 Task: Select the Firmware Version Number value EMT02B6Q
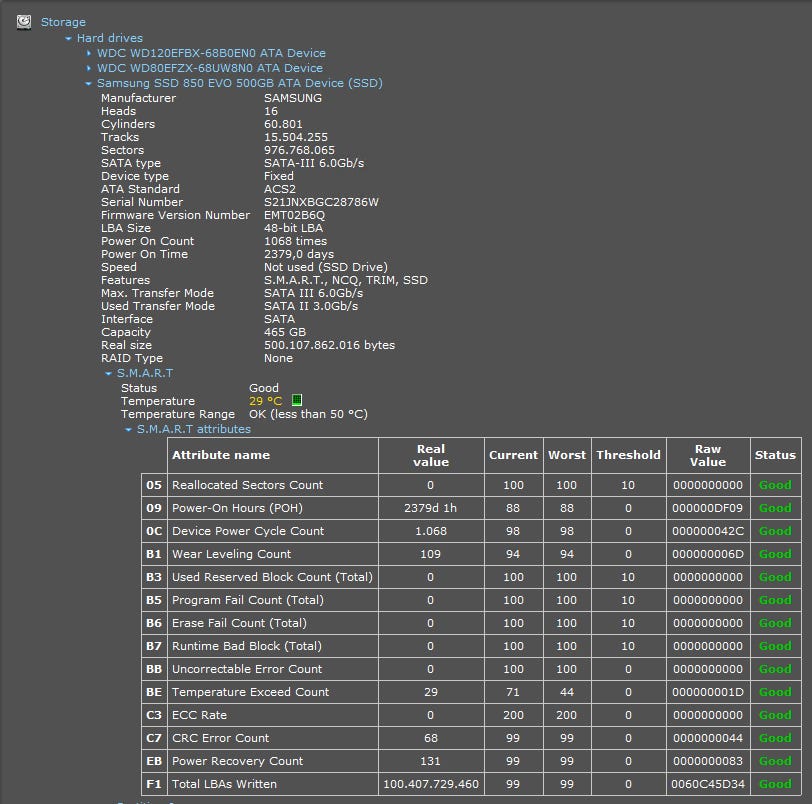click(294, 215)
